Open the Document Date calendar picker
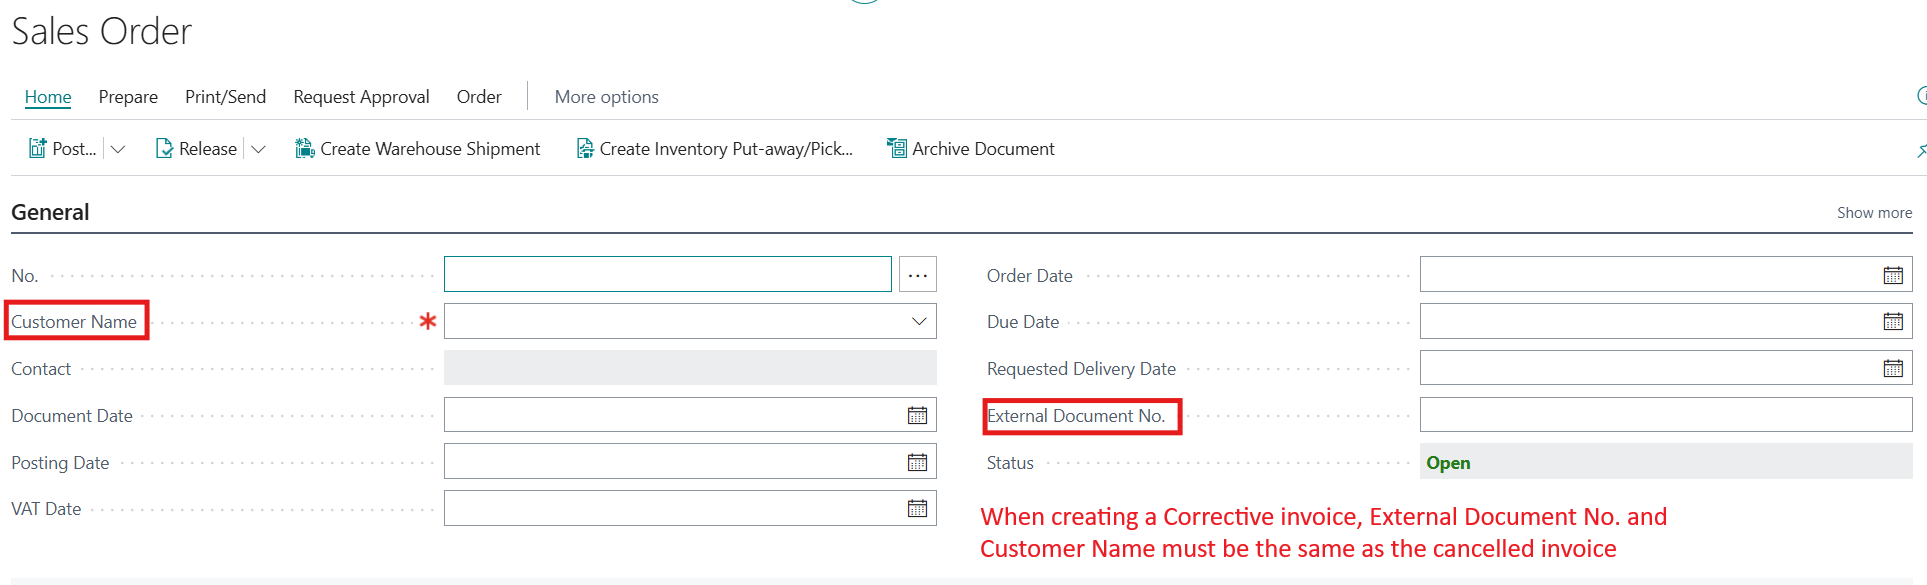The width and height of the screenshot is (1927, 585). [917, 415]
